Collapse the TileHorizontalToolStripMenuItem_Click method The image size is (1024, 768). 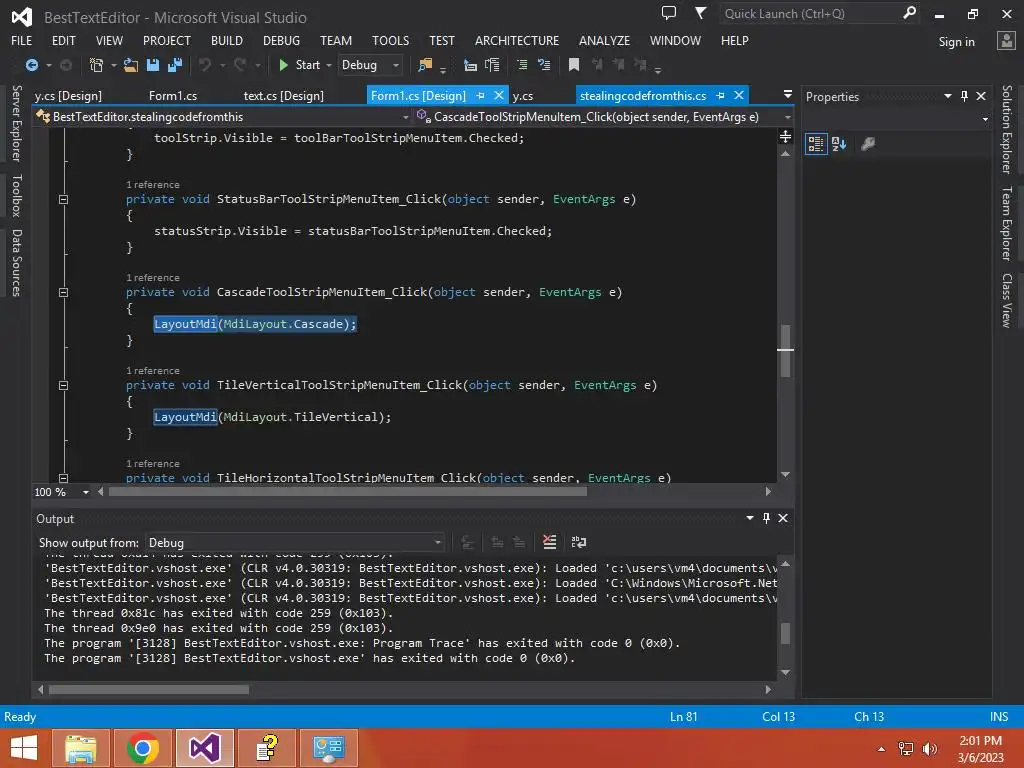(63, 478)
